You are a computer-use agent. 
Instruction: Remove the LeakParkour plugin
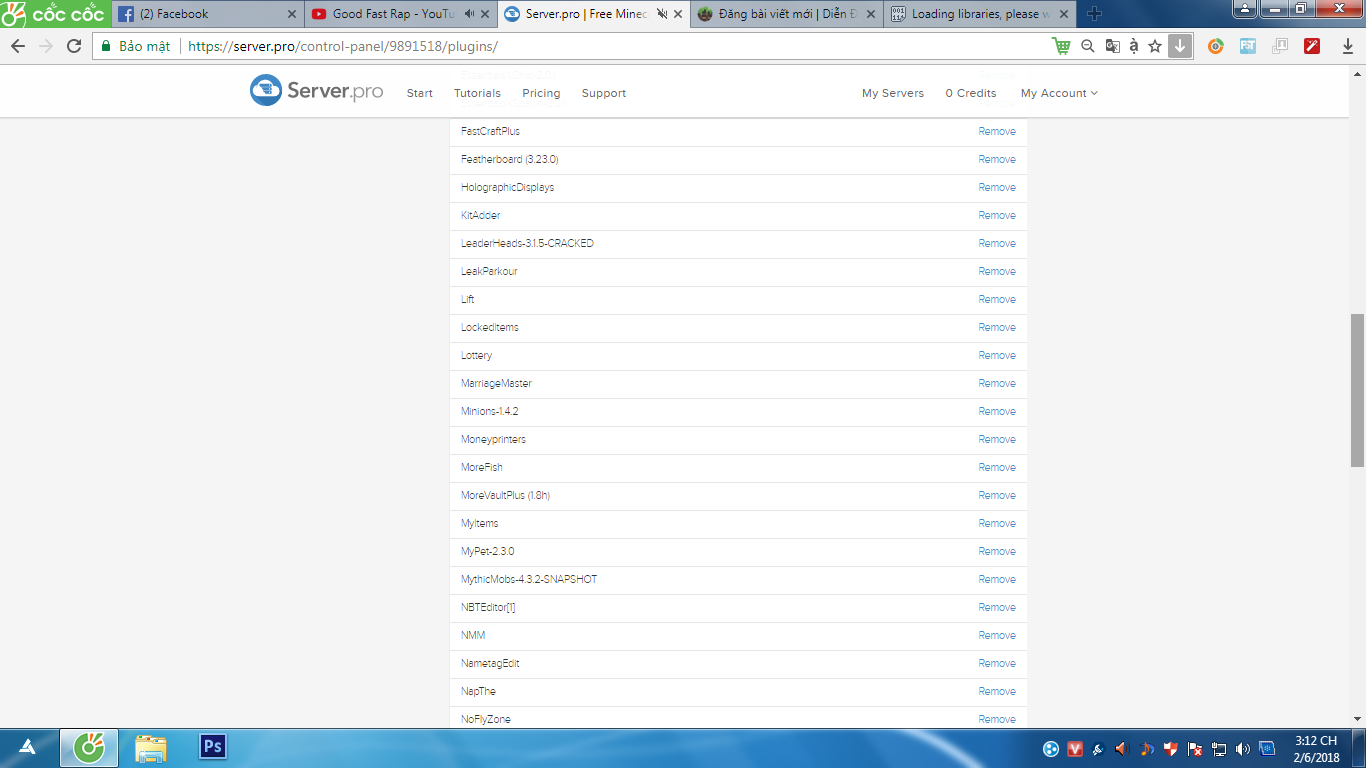pyautogui.click(x=997, y=271)
